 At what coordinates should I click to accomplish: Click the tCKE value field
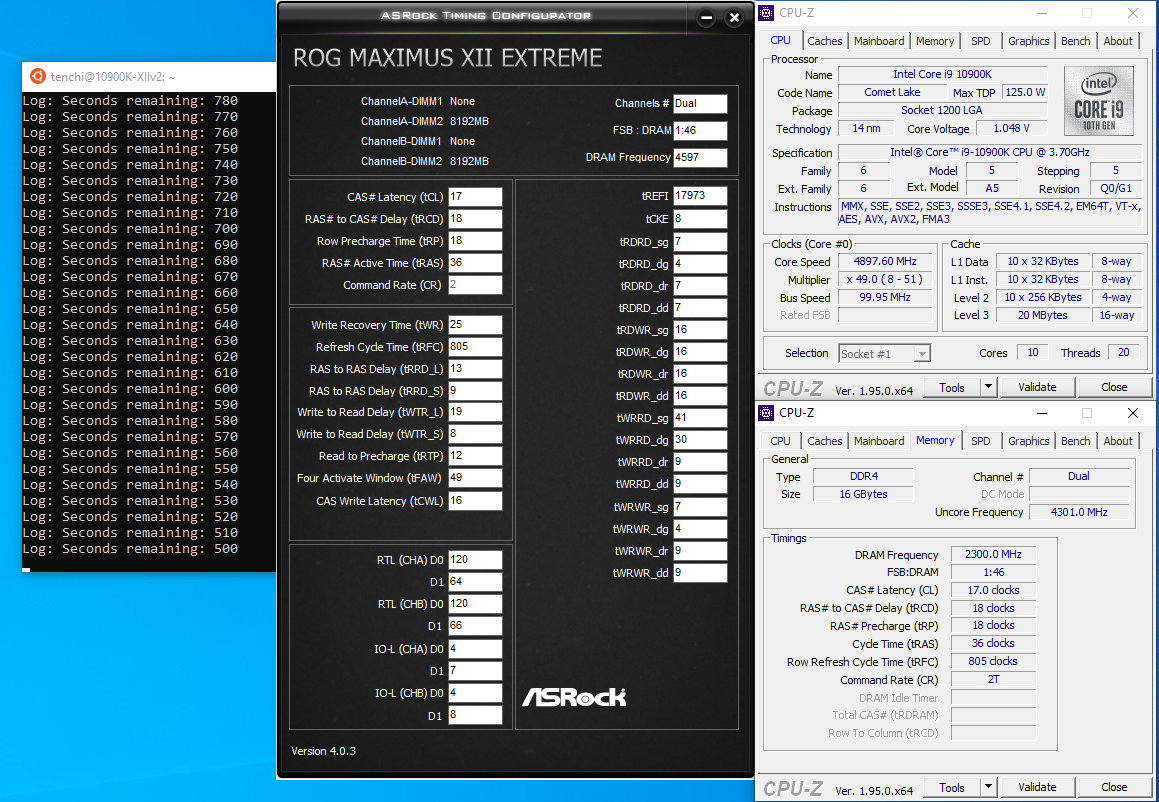[700, 220]
